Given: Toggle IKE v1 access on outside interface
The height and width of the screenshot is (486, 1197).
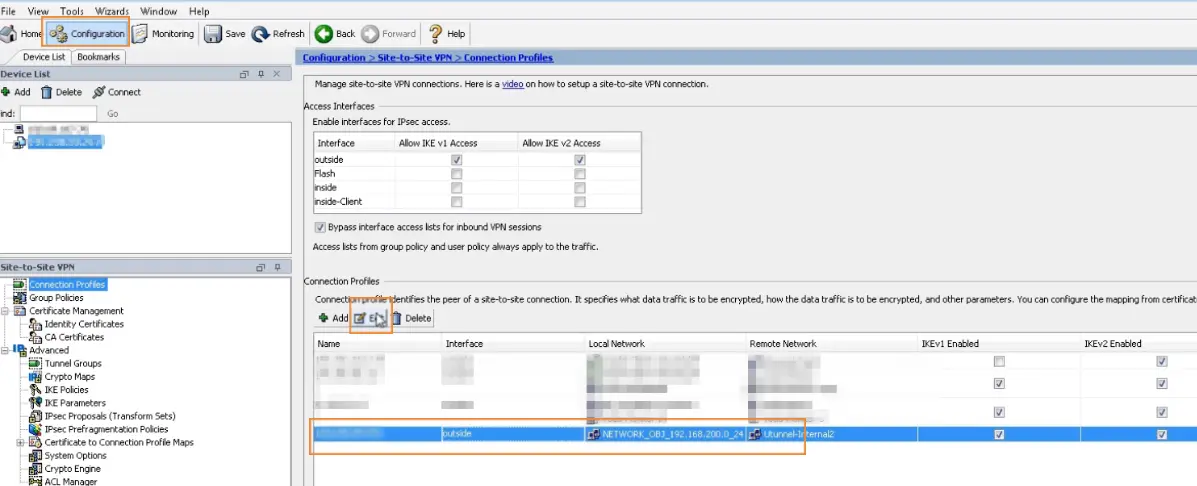Looking at the screenshot, I should tap(457, 160).
